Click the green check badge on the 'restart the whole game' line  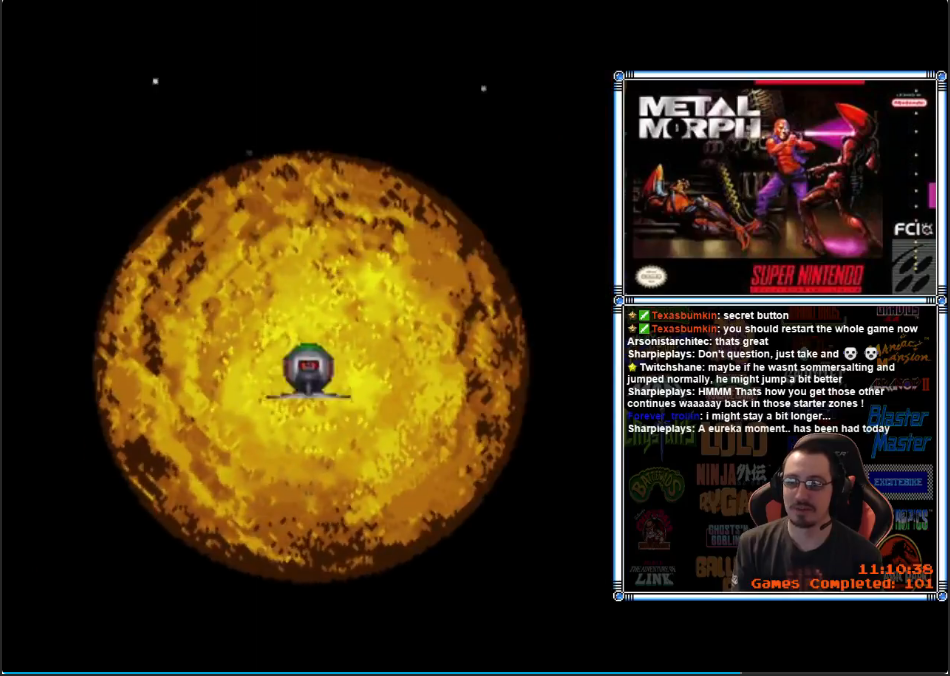click(x=644, y=329)
